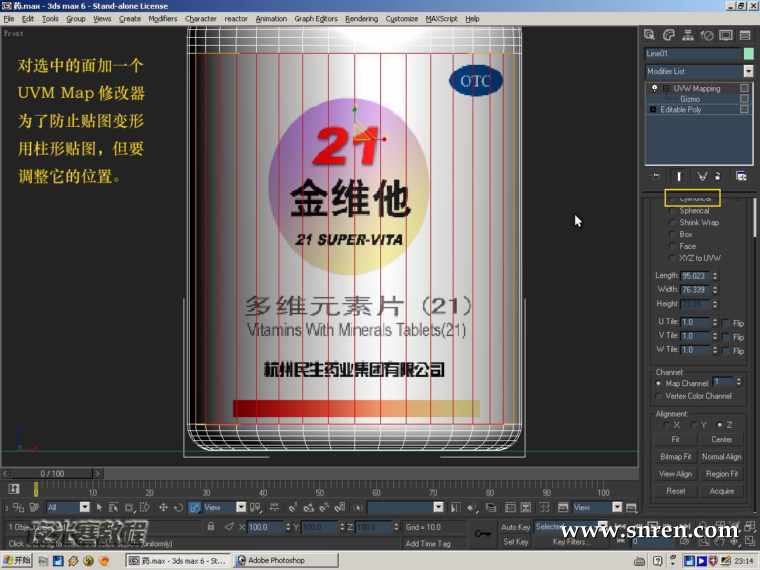Click Select by Name toolbar icon
The width and height of the screenshot is (760, 570).
113,507
